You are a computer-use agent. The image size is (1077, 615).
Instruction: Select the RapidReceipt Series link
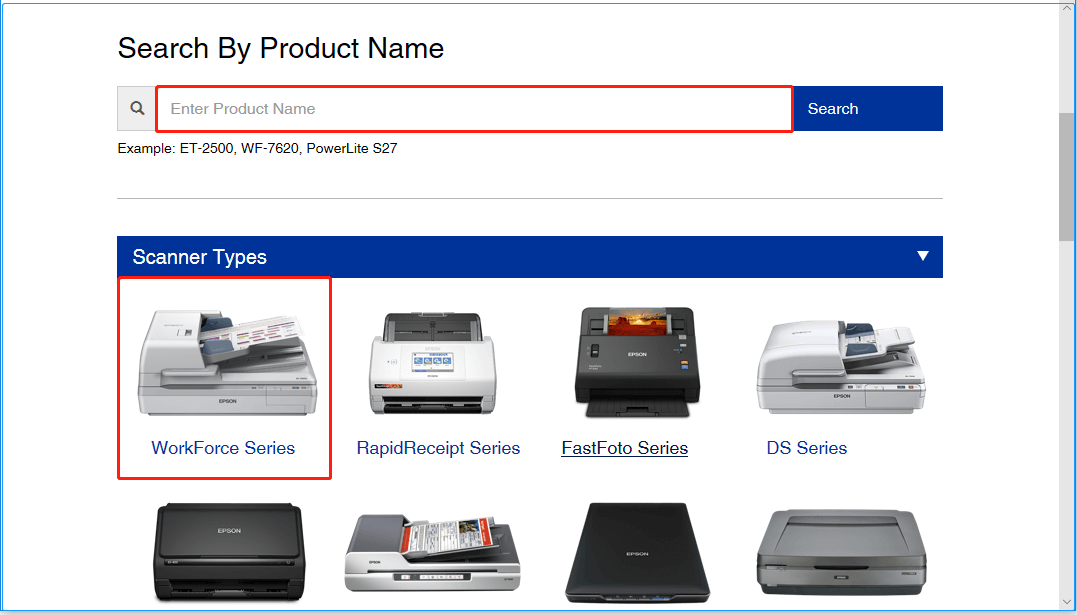(x=438, y=448)
